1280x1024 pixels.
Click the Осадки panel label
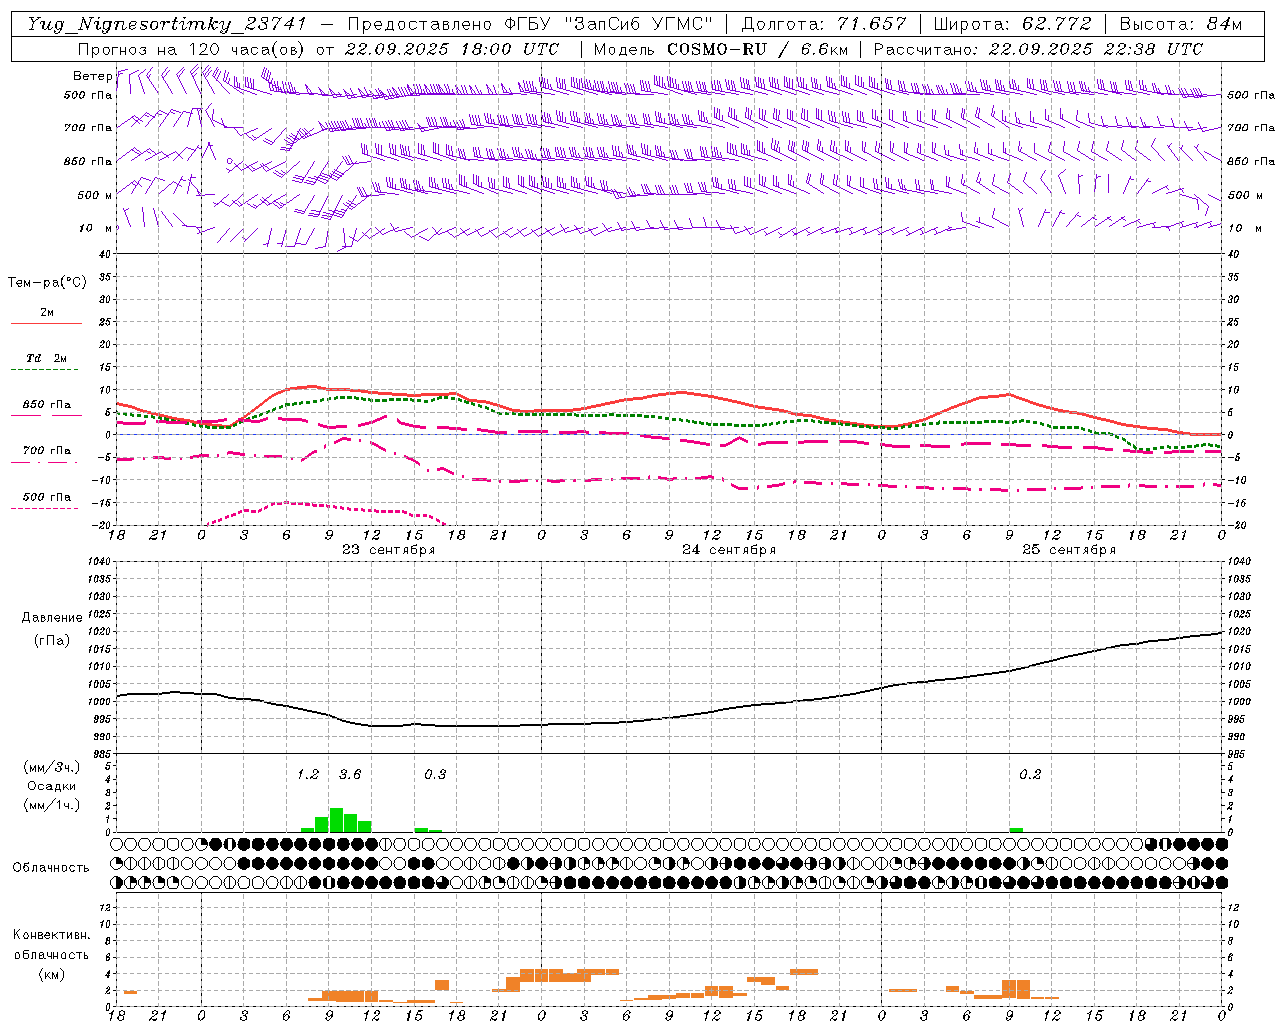coord(51,786)
